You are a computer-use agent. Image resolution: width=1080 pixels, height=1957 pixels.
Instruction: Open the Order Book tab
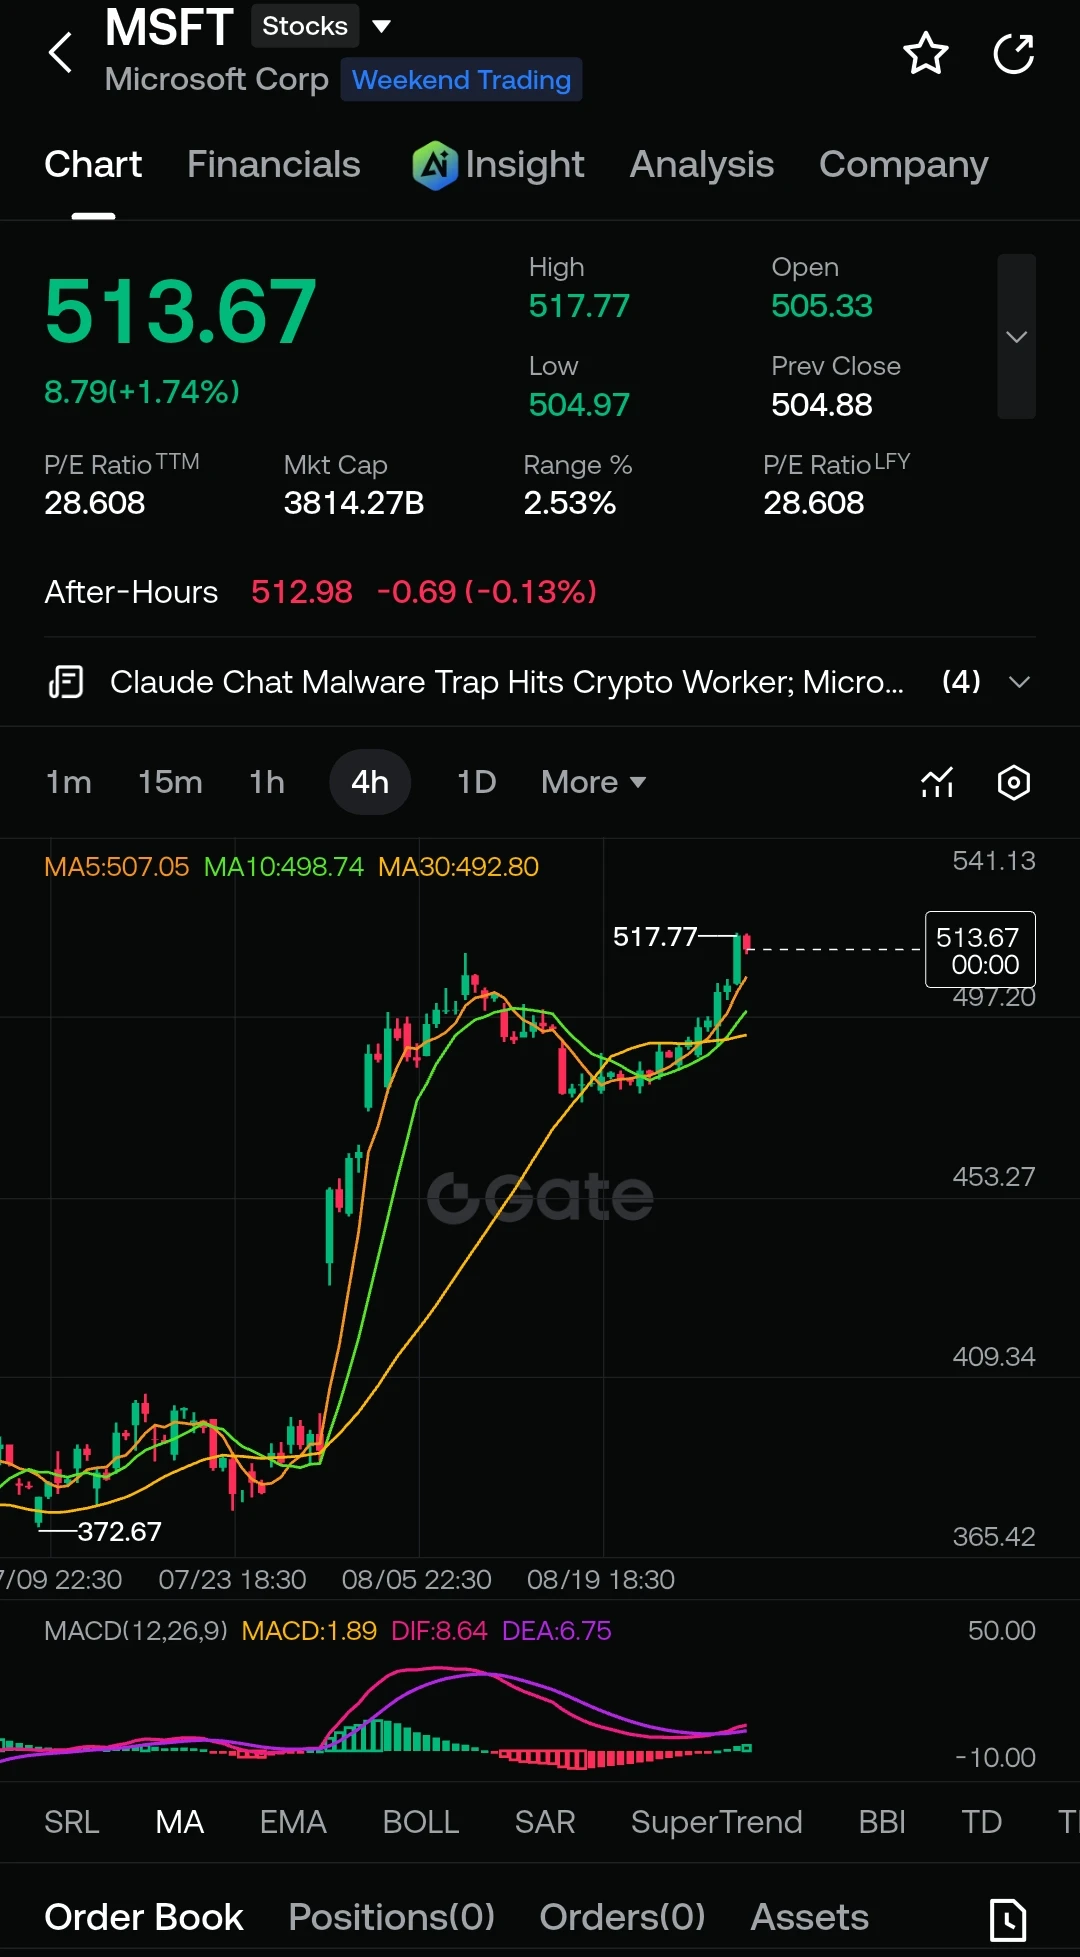143,1917
